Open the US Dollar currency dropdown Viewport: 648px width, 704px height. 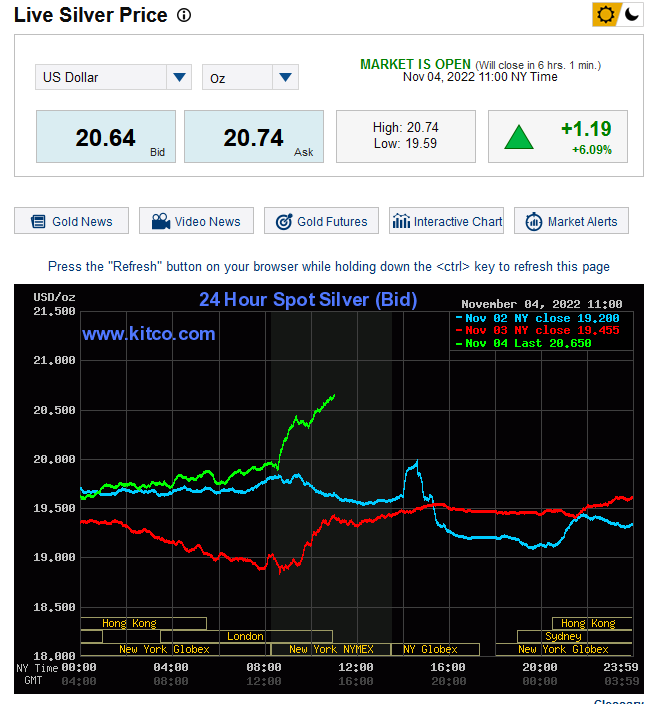113,77
